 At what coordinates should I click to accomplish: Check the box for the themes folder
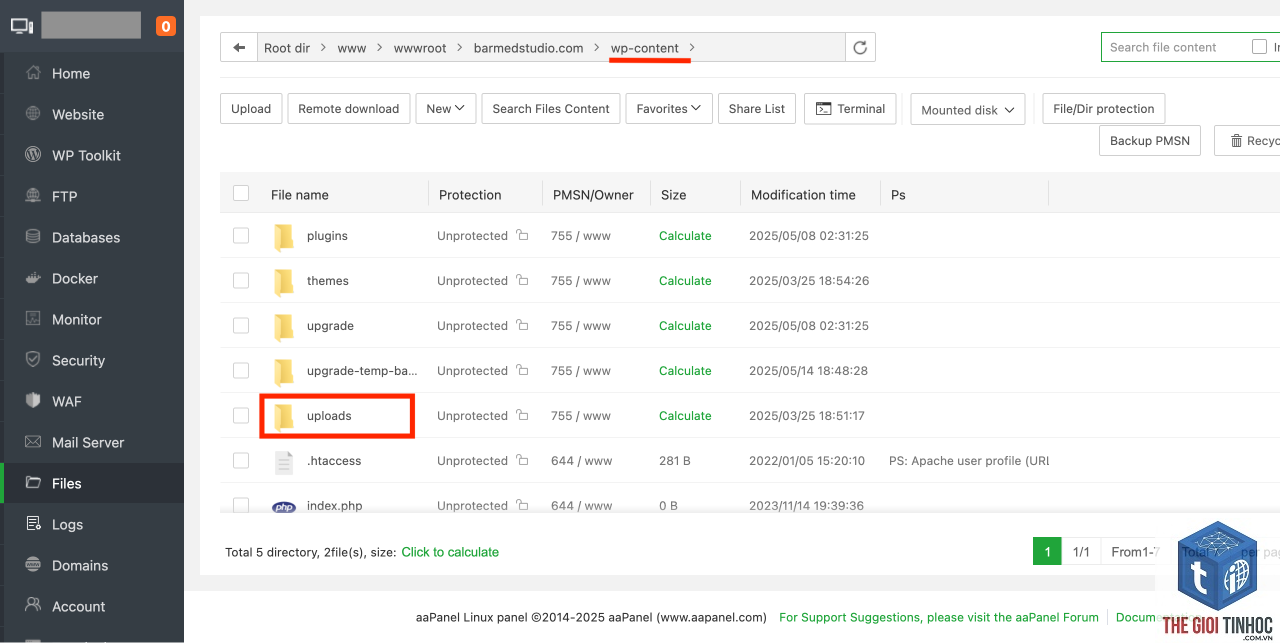coord(241,280)
